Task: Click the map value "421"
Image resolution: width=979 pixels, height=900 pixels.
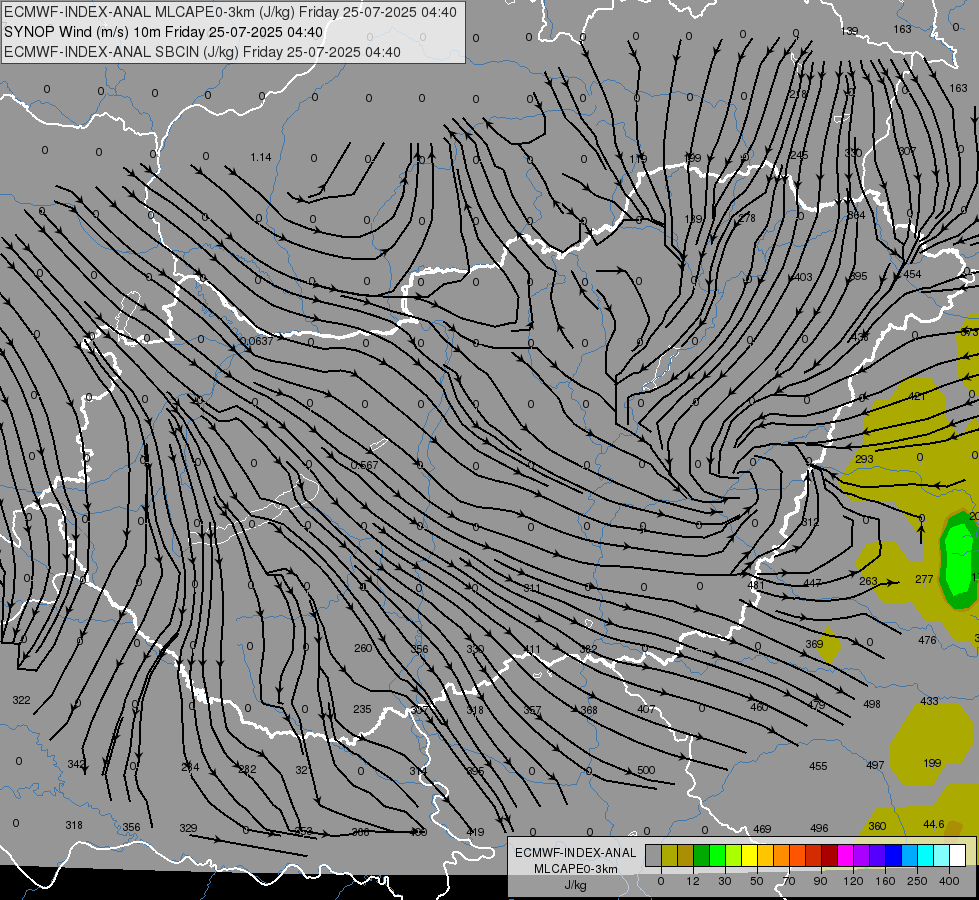Action: tap(917, 396)
